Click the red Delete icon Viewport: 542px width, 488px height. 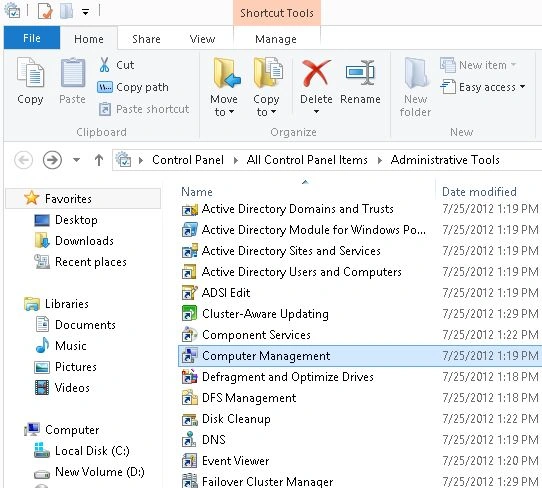316,72
